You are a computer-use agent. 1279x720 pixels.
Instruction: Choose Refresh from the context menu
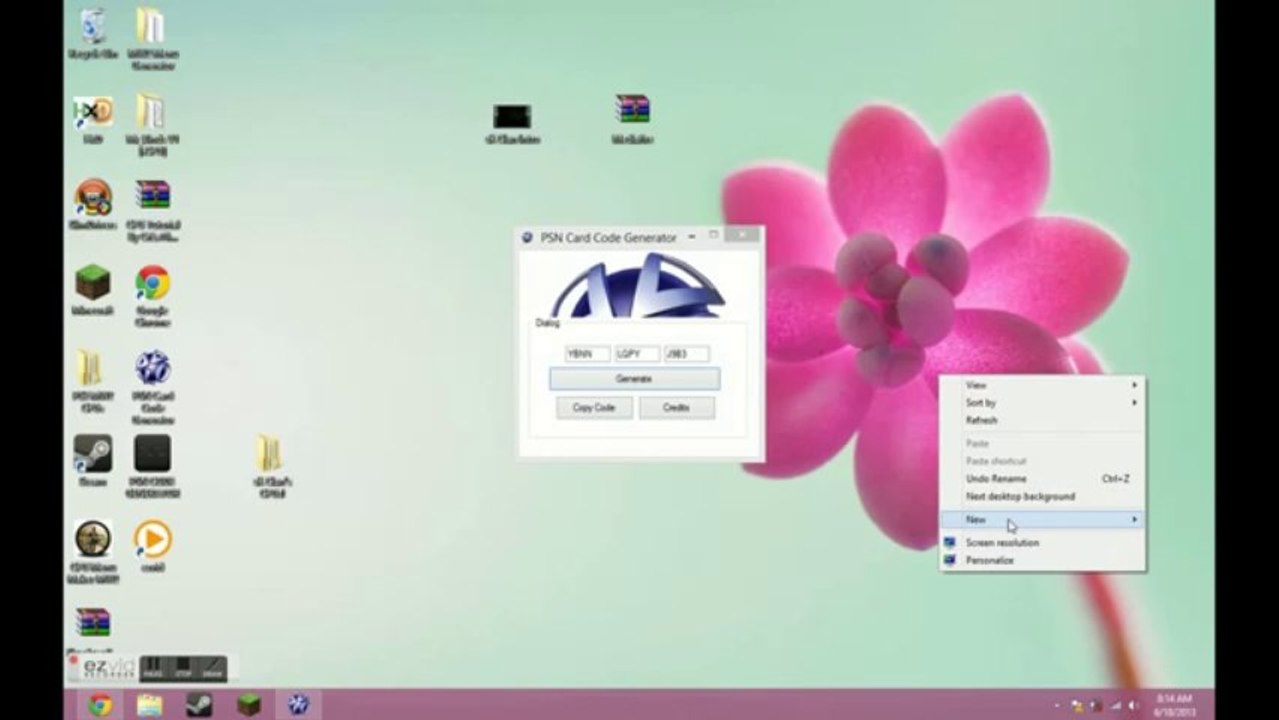pos(1042,420)
